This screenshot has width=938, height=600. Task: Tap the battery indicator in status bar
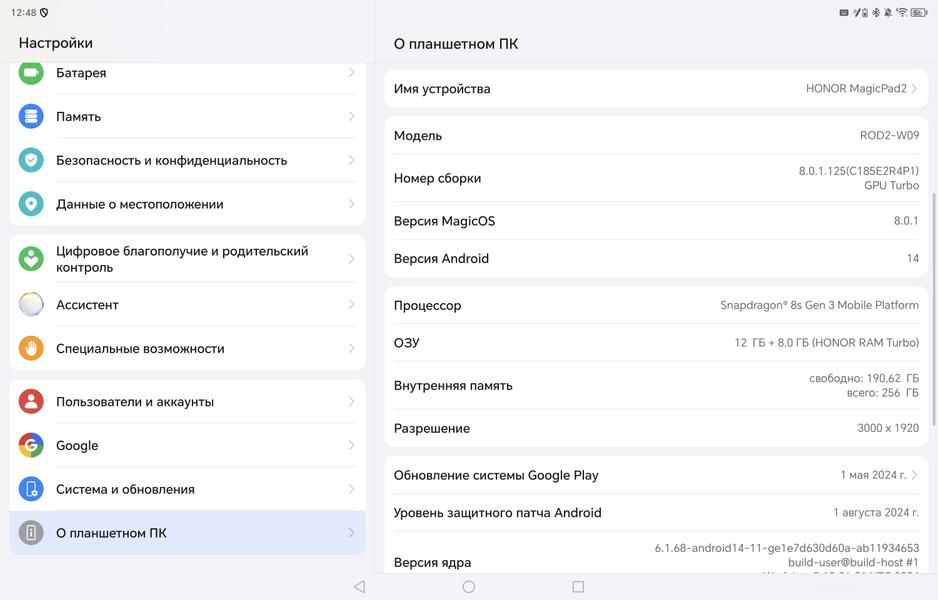[919, 13]
